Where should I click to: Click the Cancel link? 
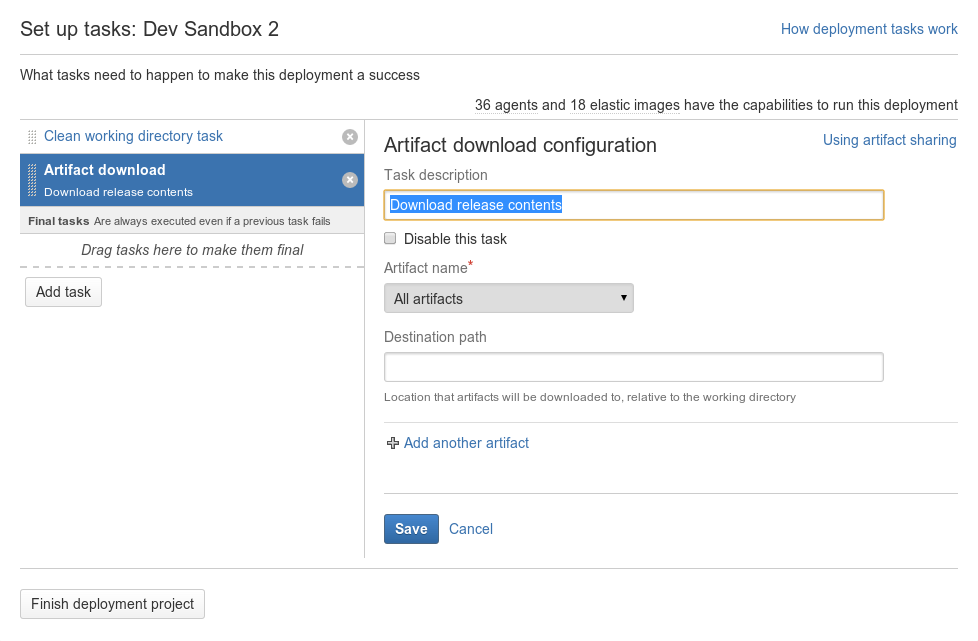point(471,529)
